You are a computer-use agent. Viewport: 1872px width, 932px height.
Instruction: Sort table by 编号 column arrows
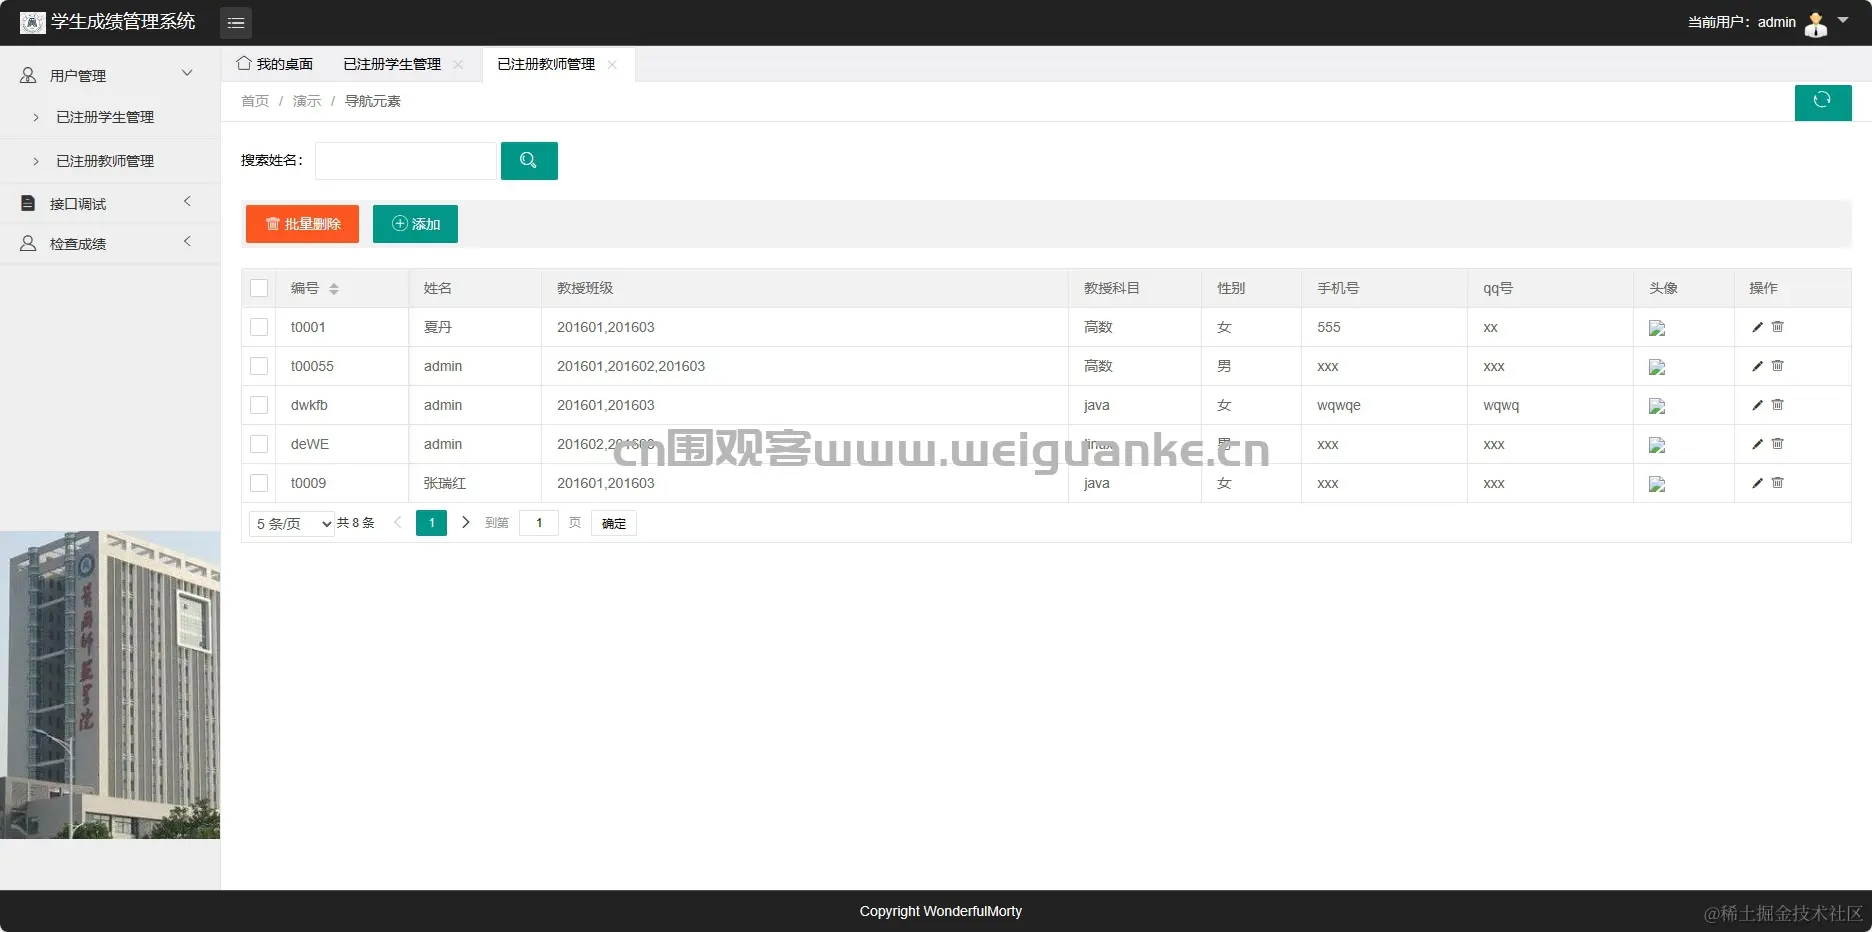(334, 289)
